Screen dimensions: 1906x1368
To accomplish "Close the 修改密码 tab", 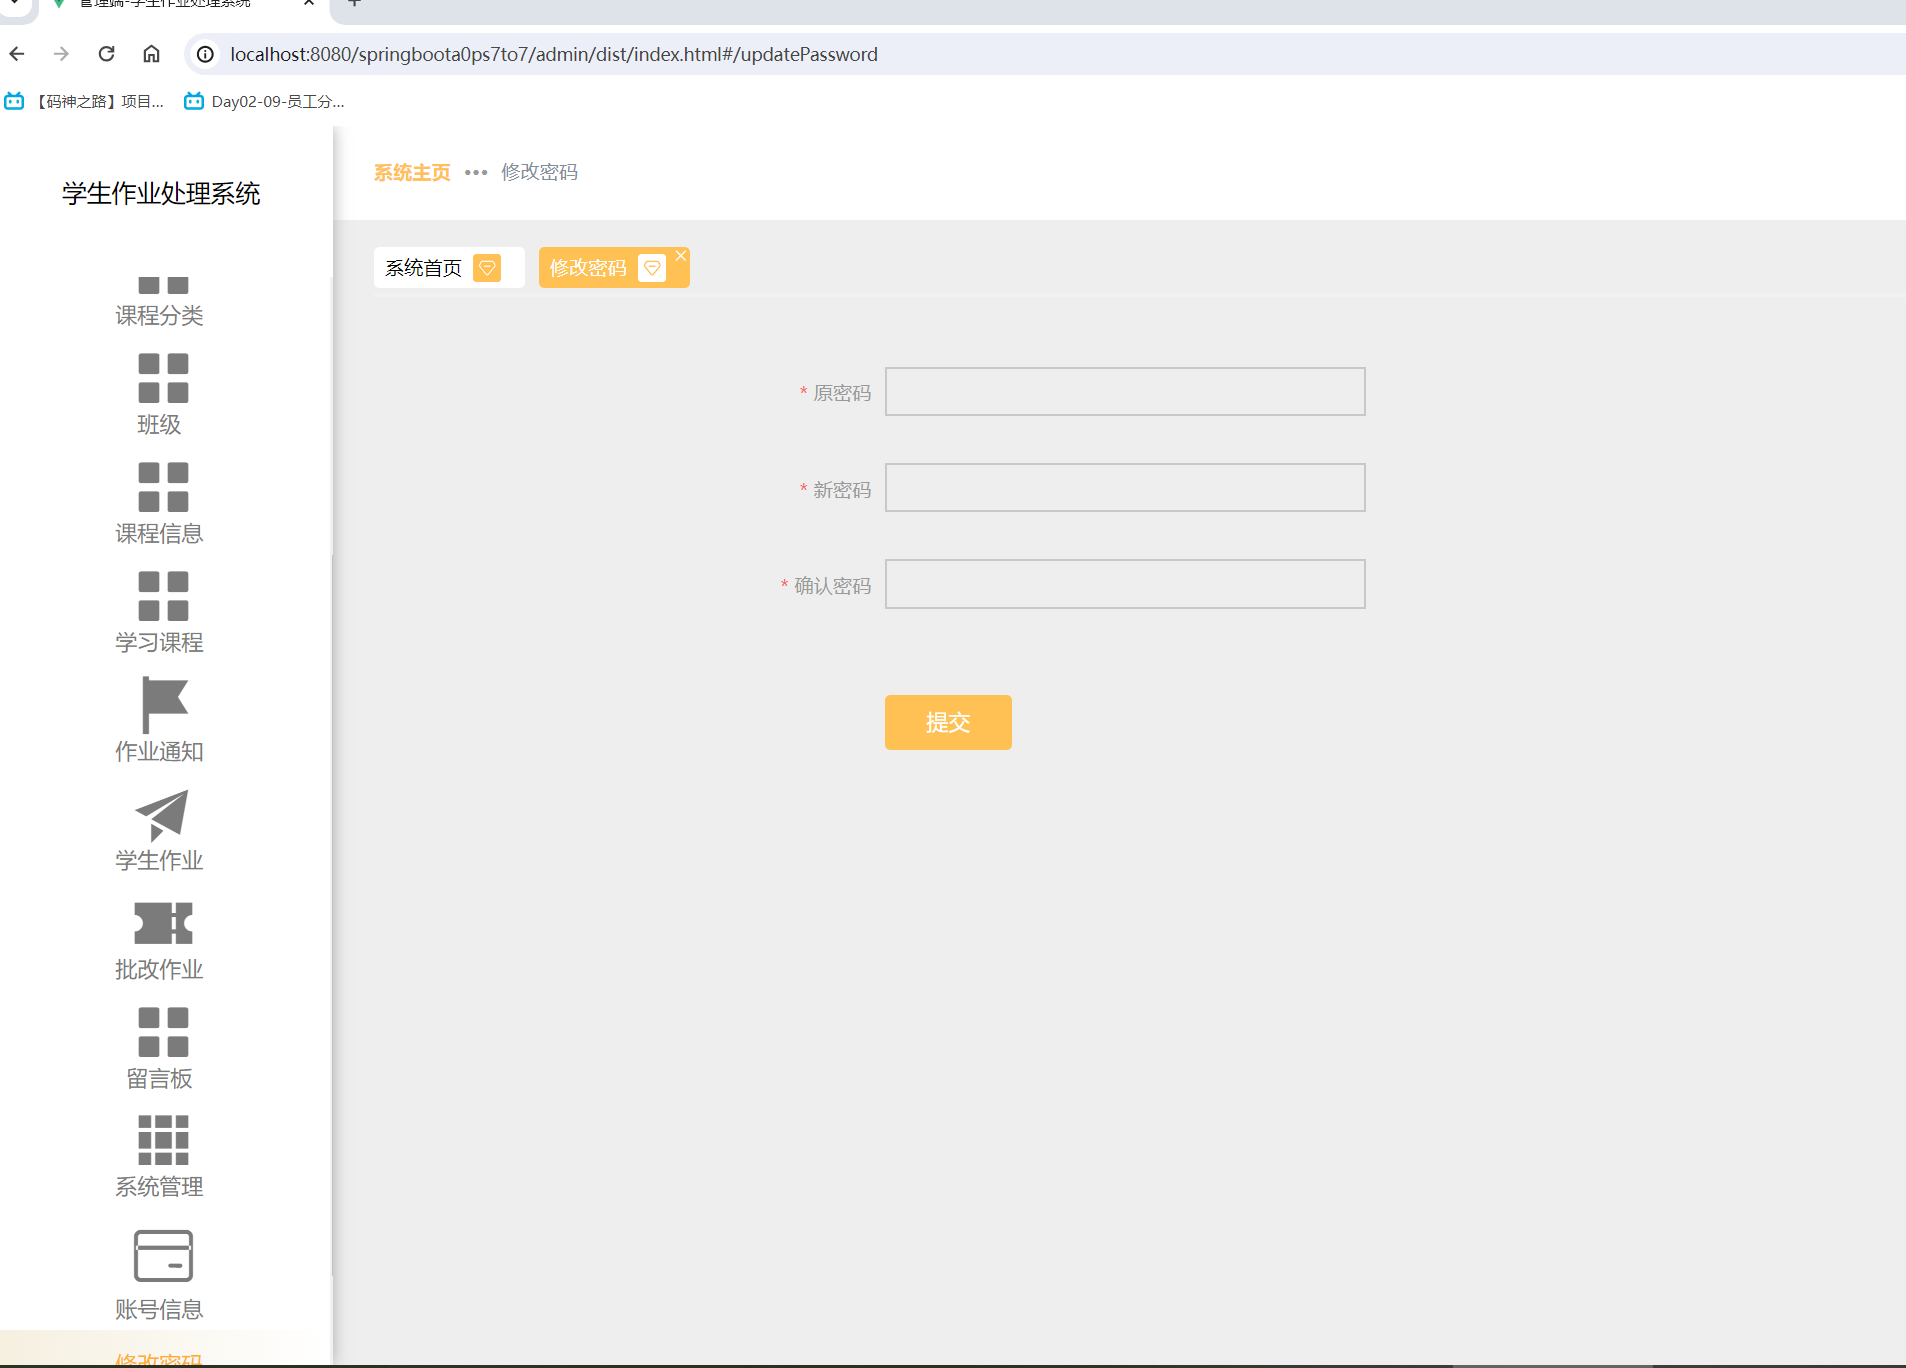I will [x=681, y=256].
